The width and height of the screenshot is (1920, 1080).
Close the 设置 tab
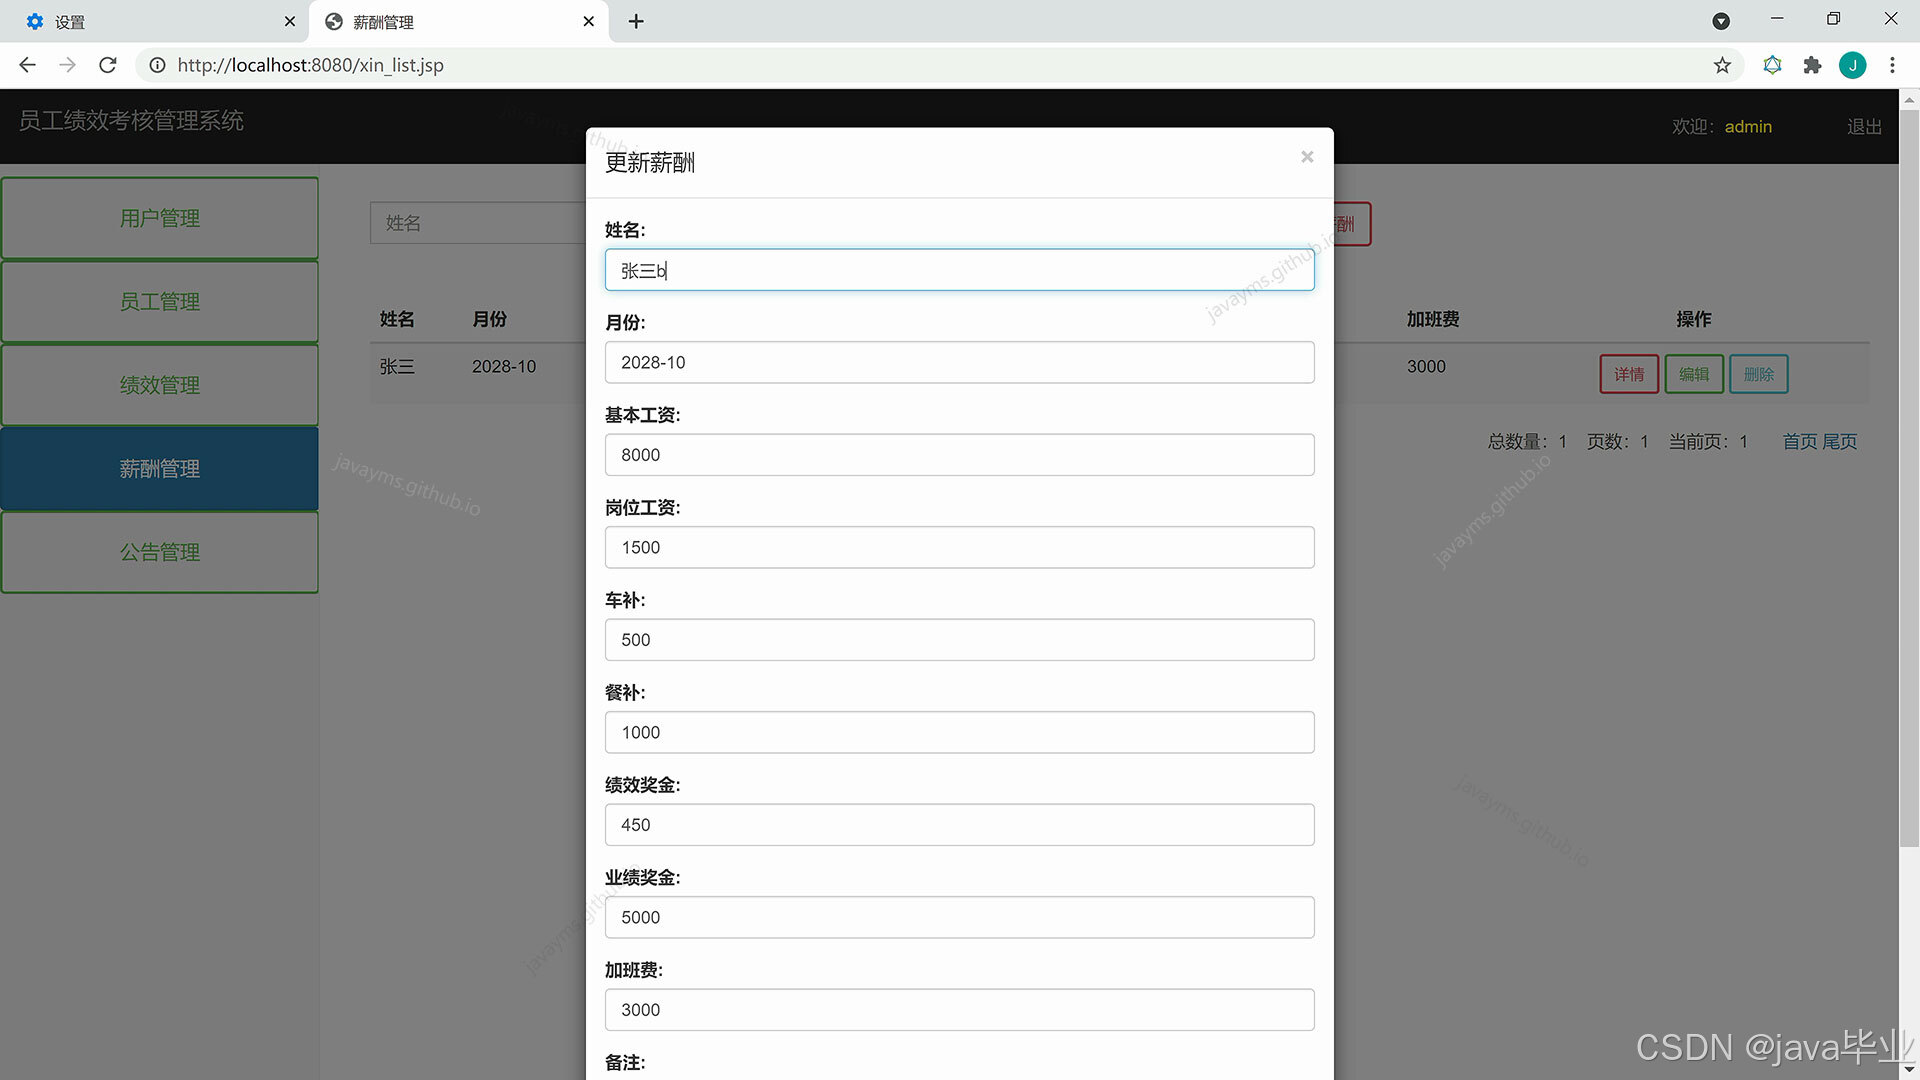click(x=290, y=21)
